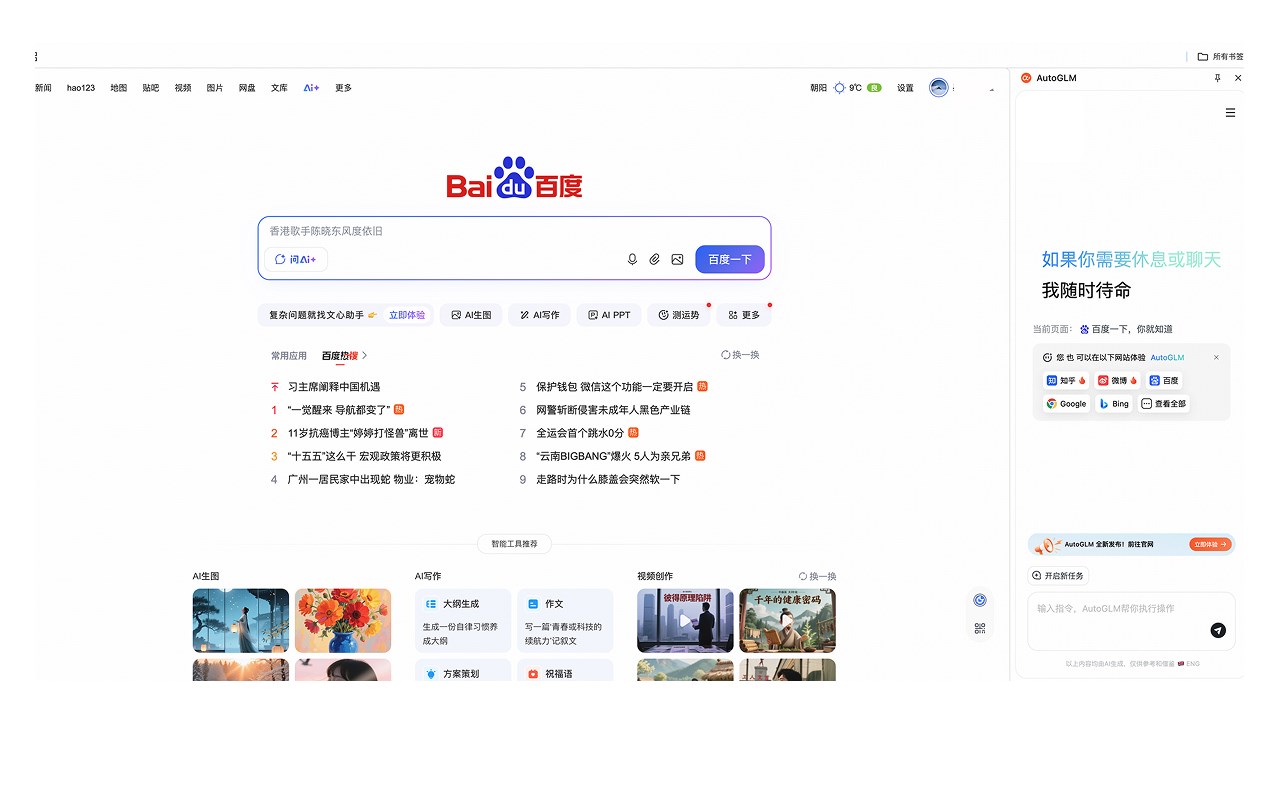
Task: Expand the 更多 tools chip
Action: [744, 315]
